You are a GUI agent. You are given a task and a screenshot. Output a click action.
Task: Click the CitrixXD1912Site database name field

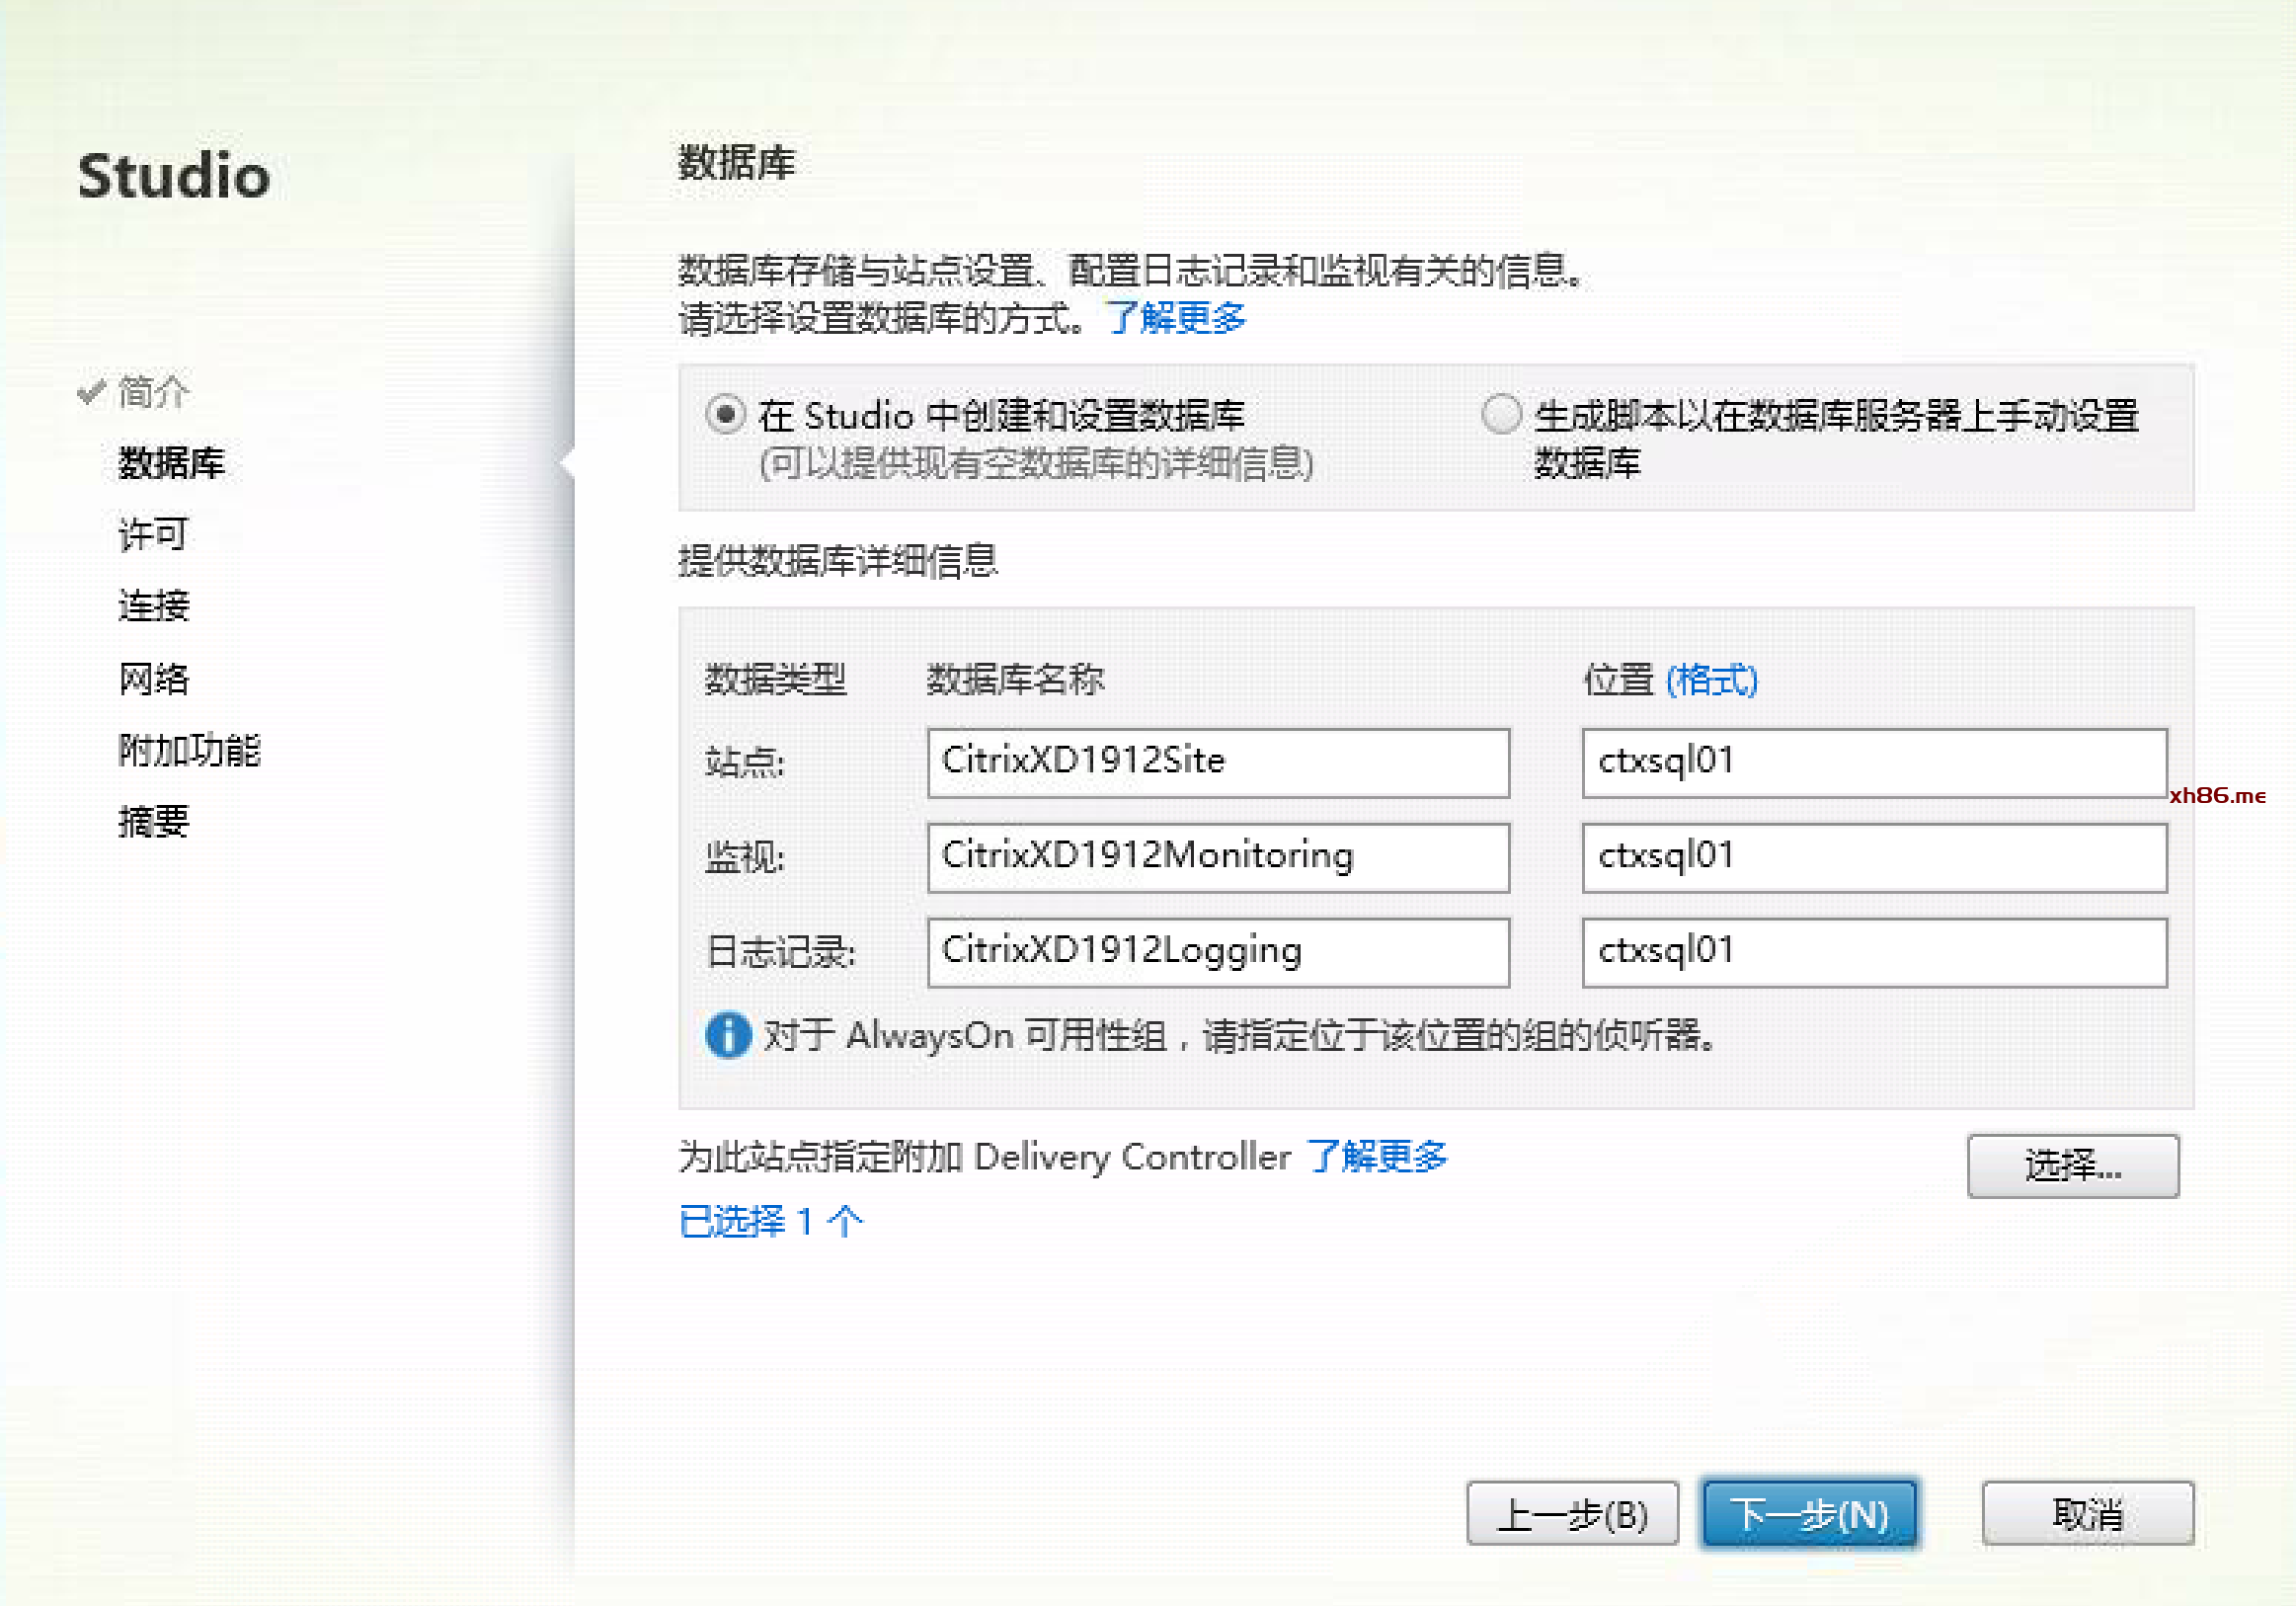pyautogui.click(x=1217, y=762)
